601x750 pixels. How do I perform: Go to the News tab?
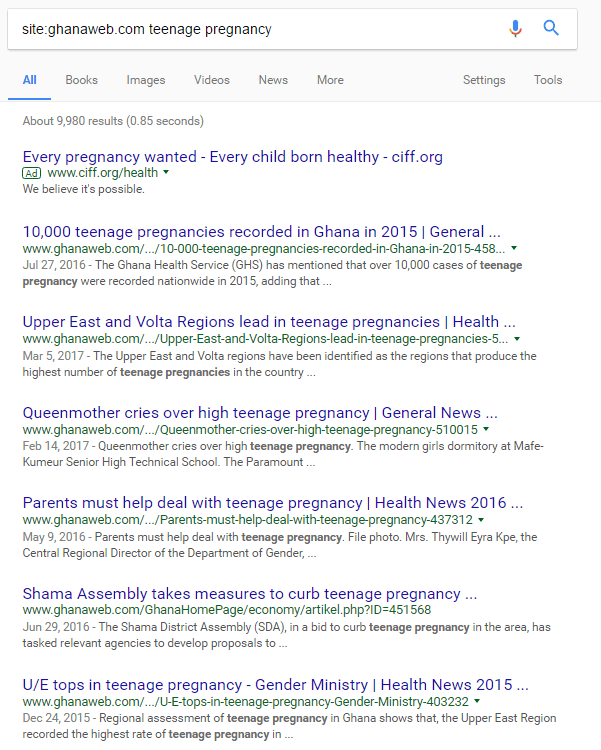click(273, 80)
